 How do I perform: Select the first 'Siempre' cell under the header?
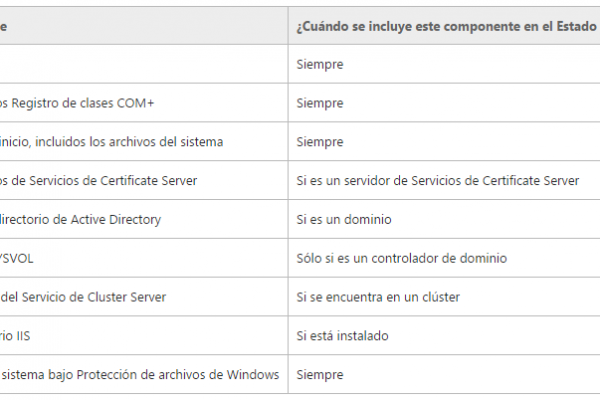(320, 64)
